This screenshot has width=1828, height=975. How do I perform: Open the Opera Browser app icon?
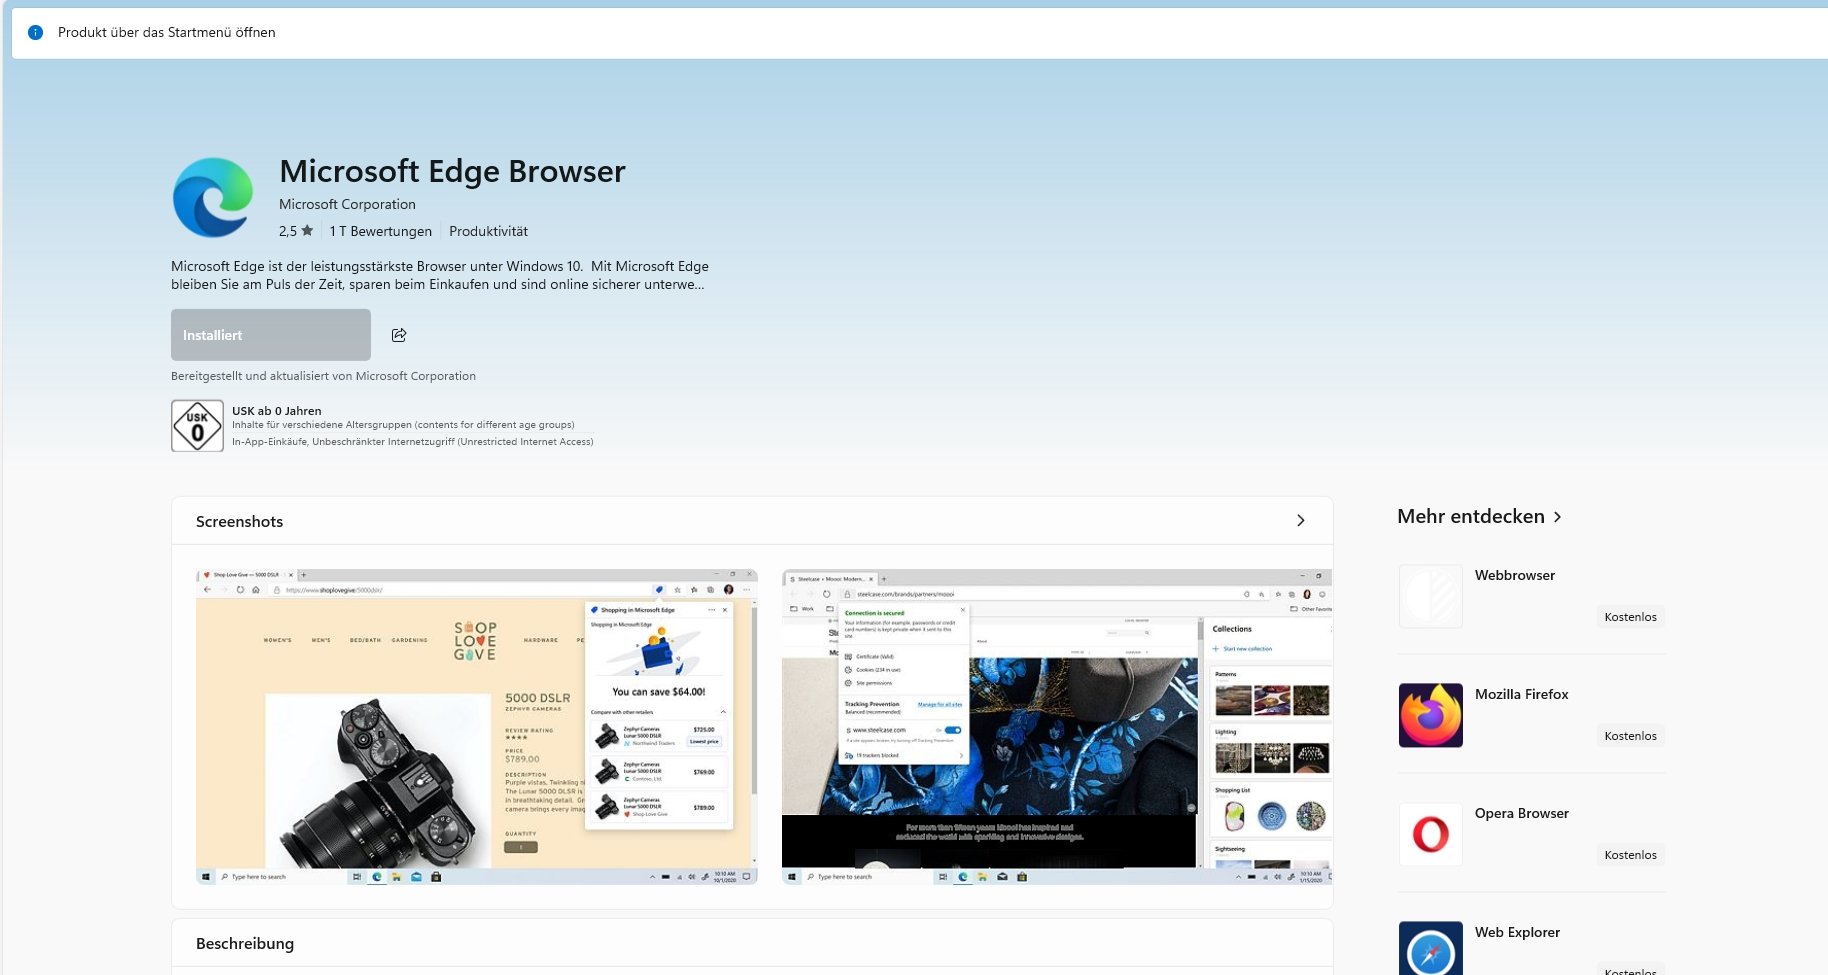(1431, 834)
